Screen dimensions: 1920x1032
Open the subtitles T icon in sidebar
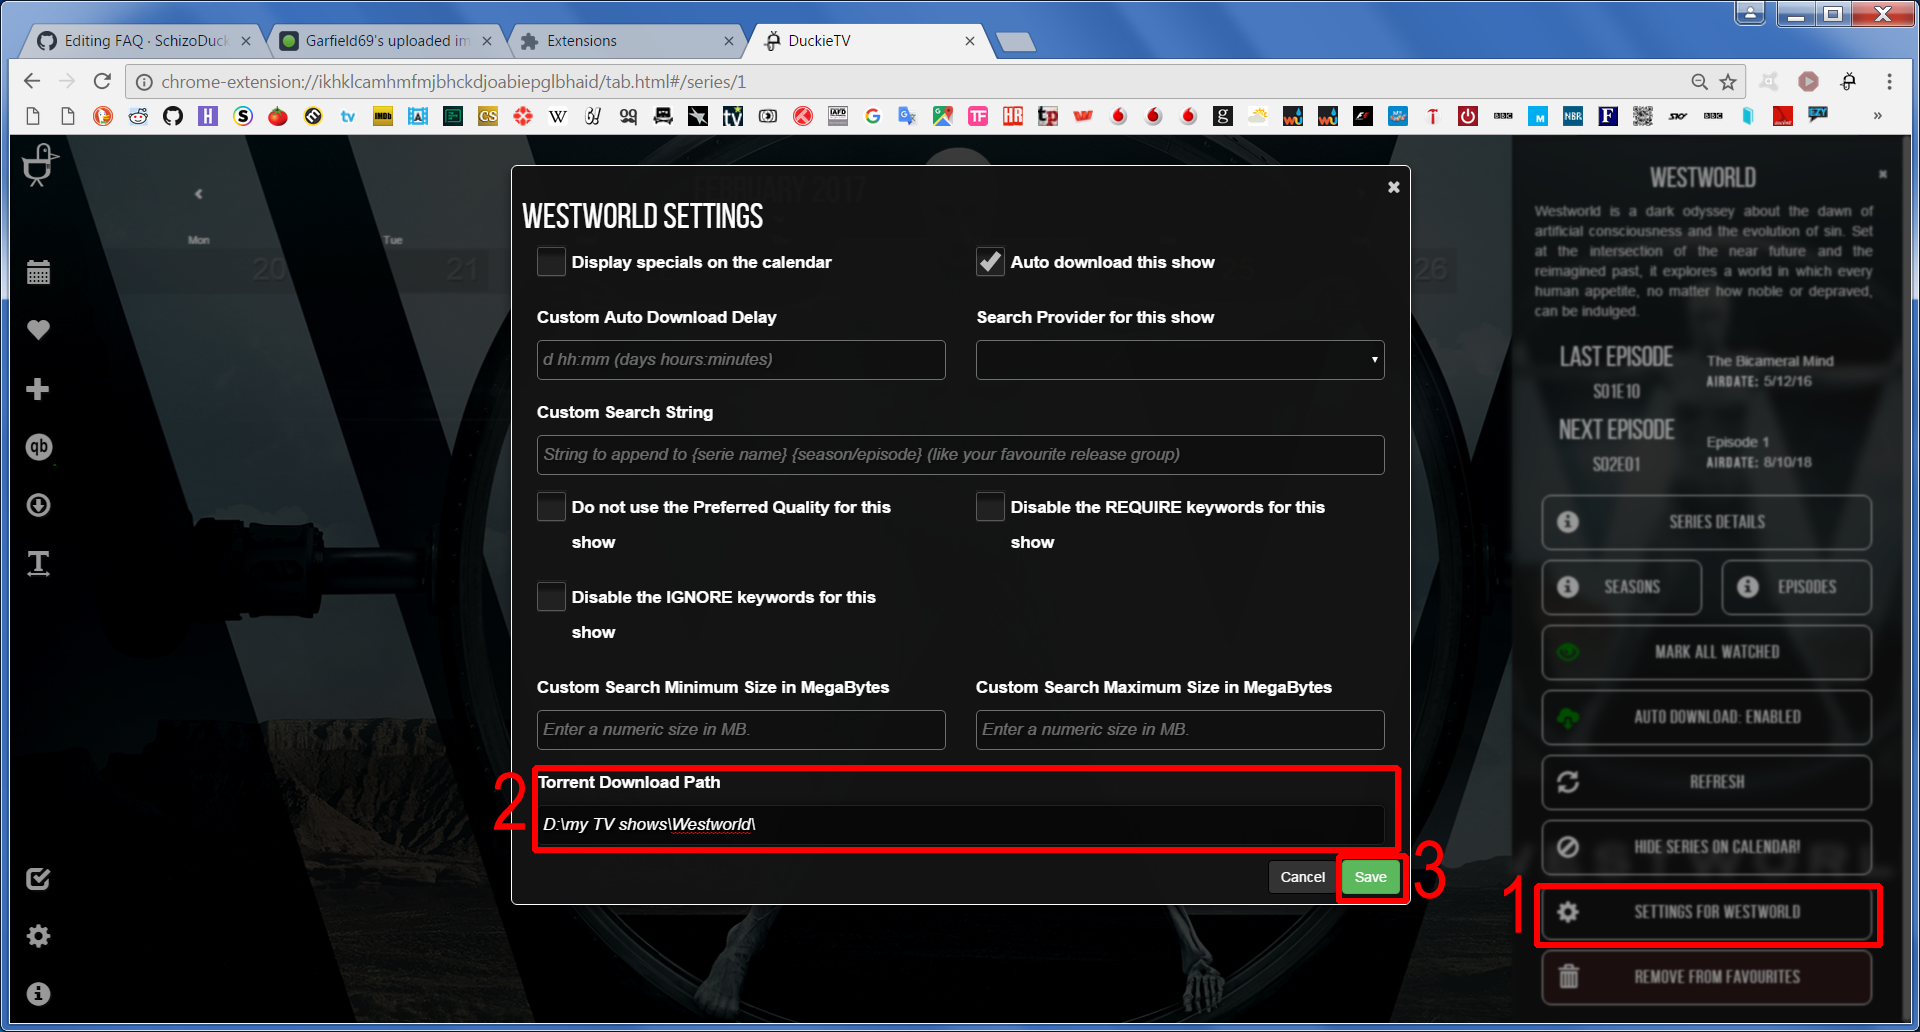38,563
